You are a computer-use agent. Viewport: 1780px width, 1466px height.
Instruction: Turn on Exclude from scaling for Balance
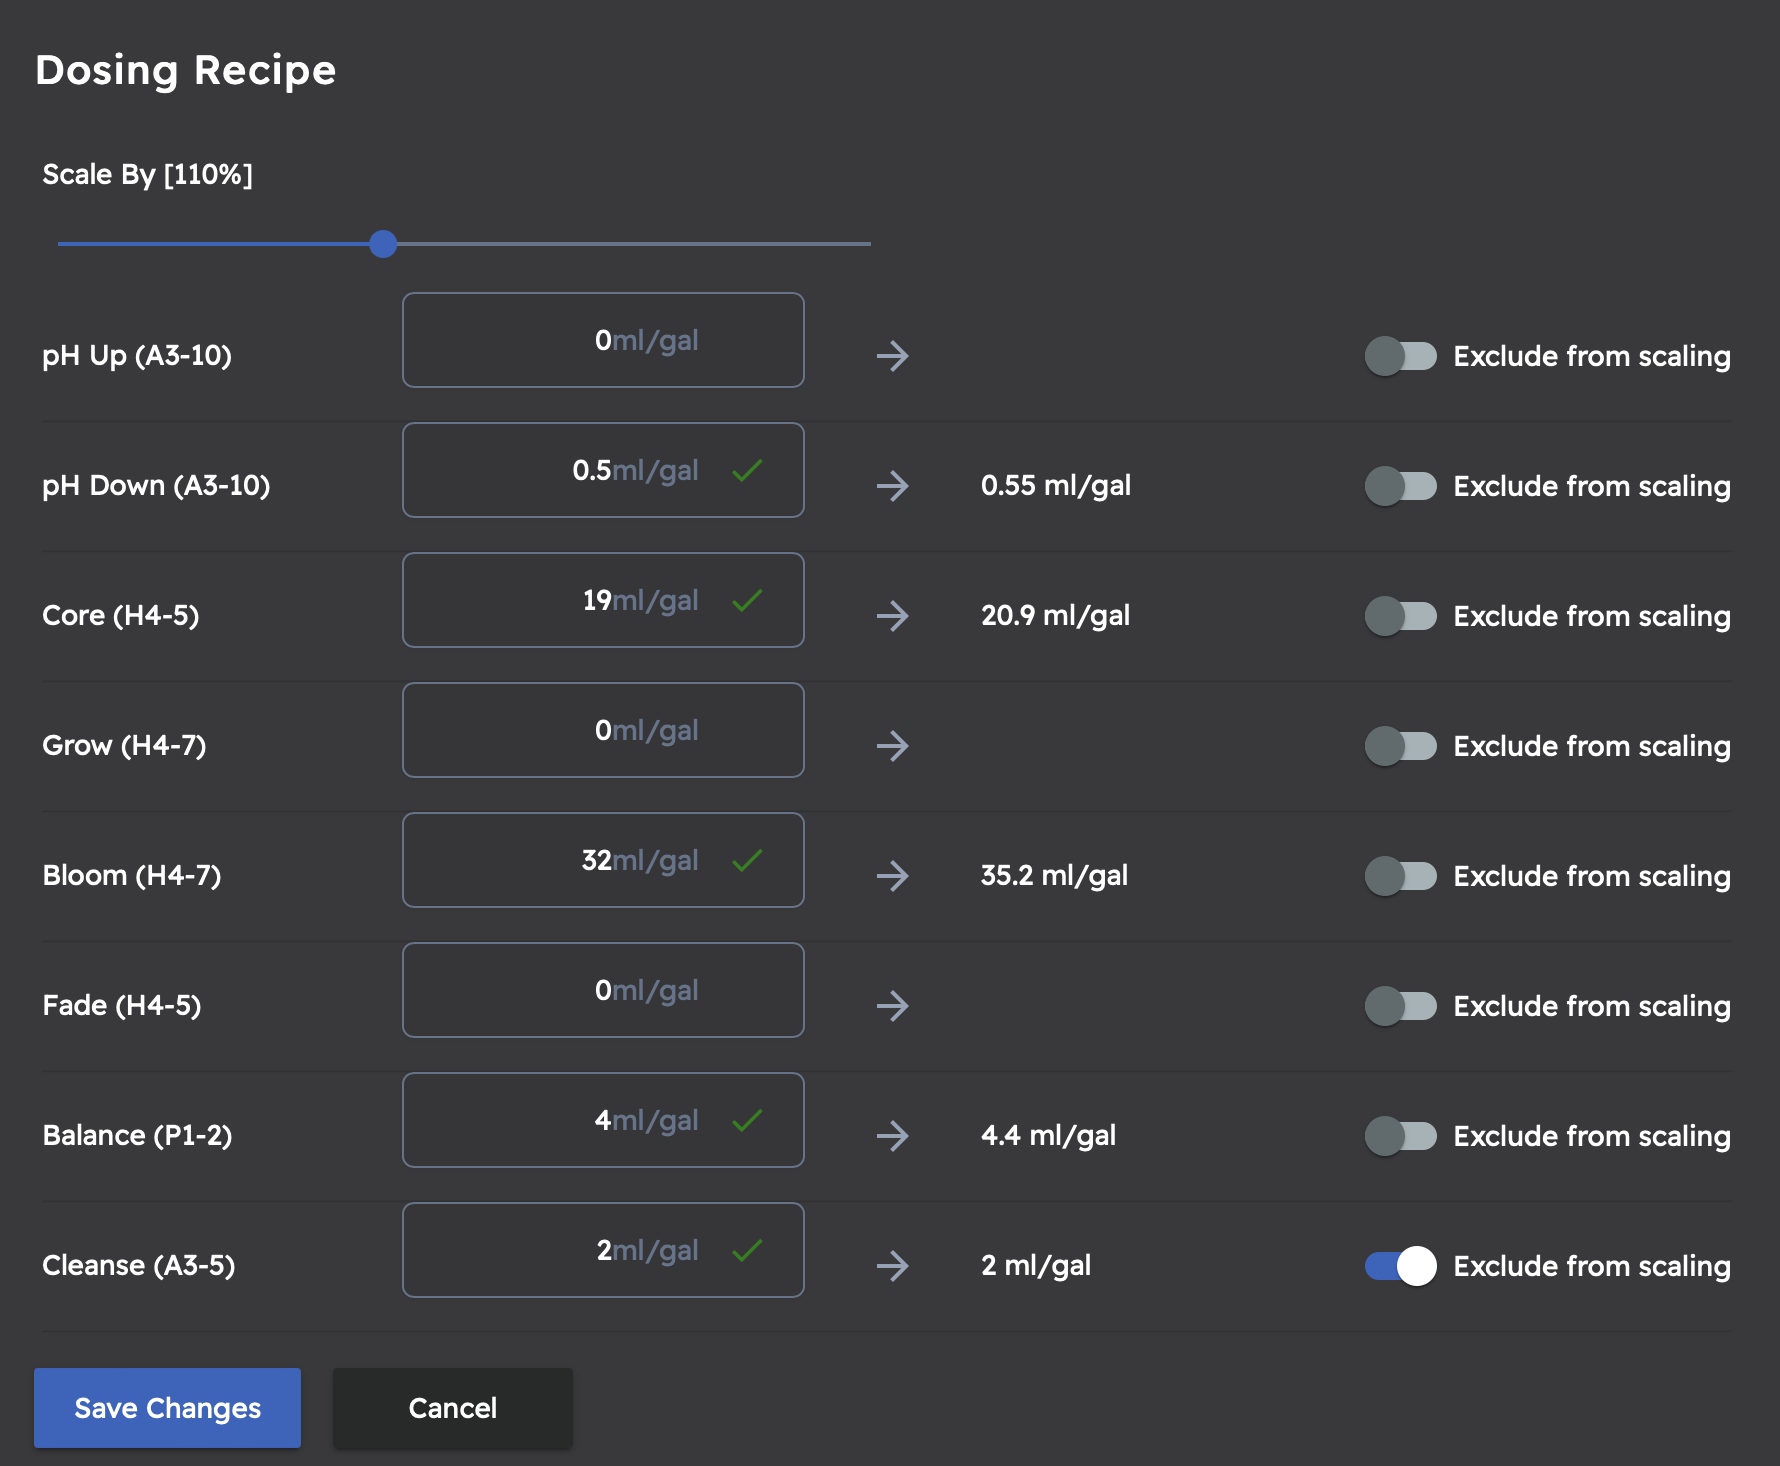(1400, 1136)
